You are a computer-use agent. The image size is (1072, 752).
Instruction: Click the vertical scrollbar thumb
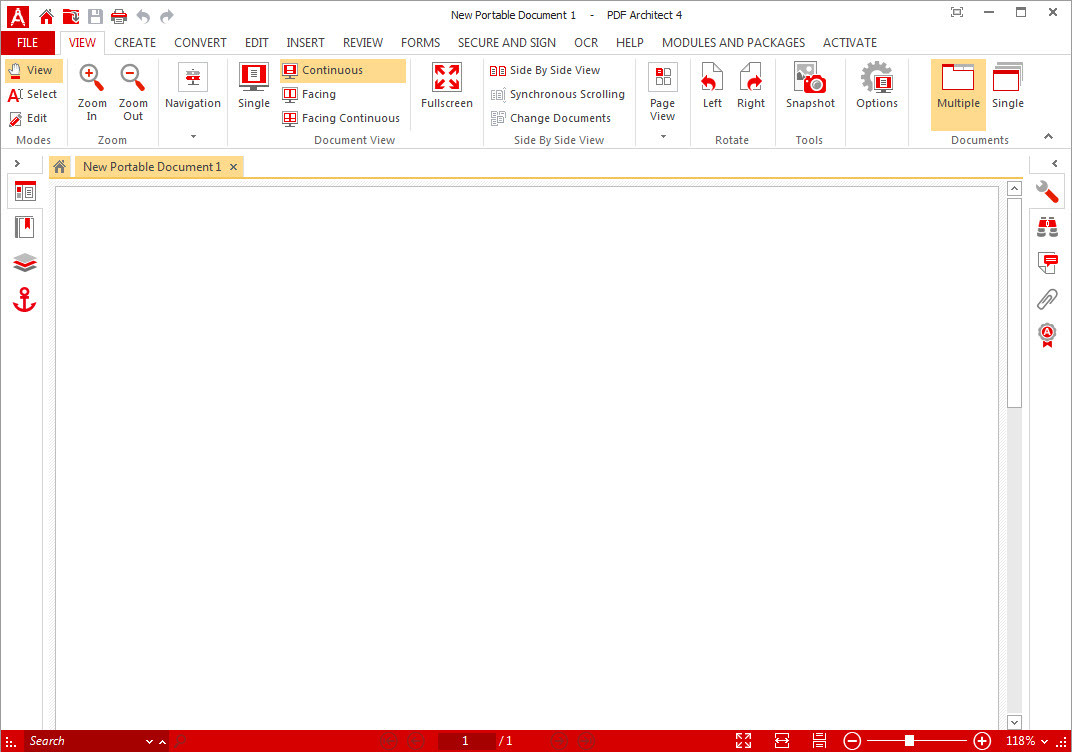coord(1015,303)
